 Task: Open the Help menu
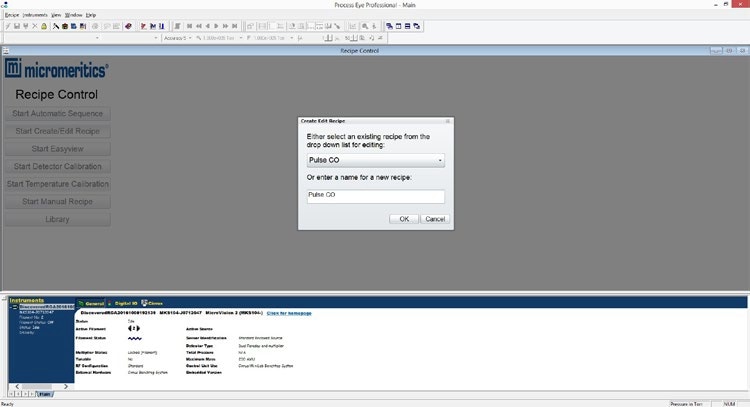(x=91, y=15)
